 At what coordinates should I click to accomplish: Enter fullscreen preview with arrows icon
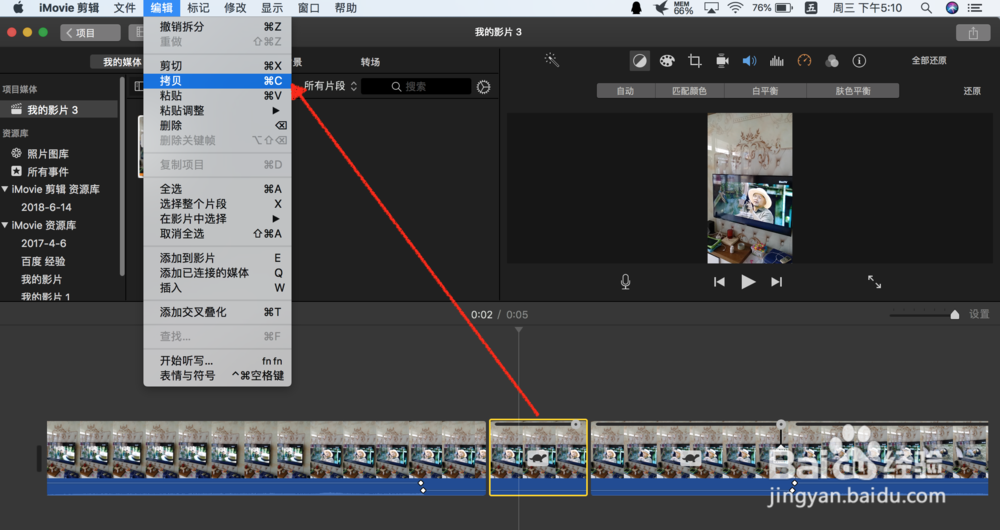pyautogui.click(x=874, y=281)
